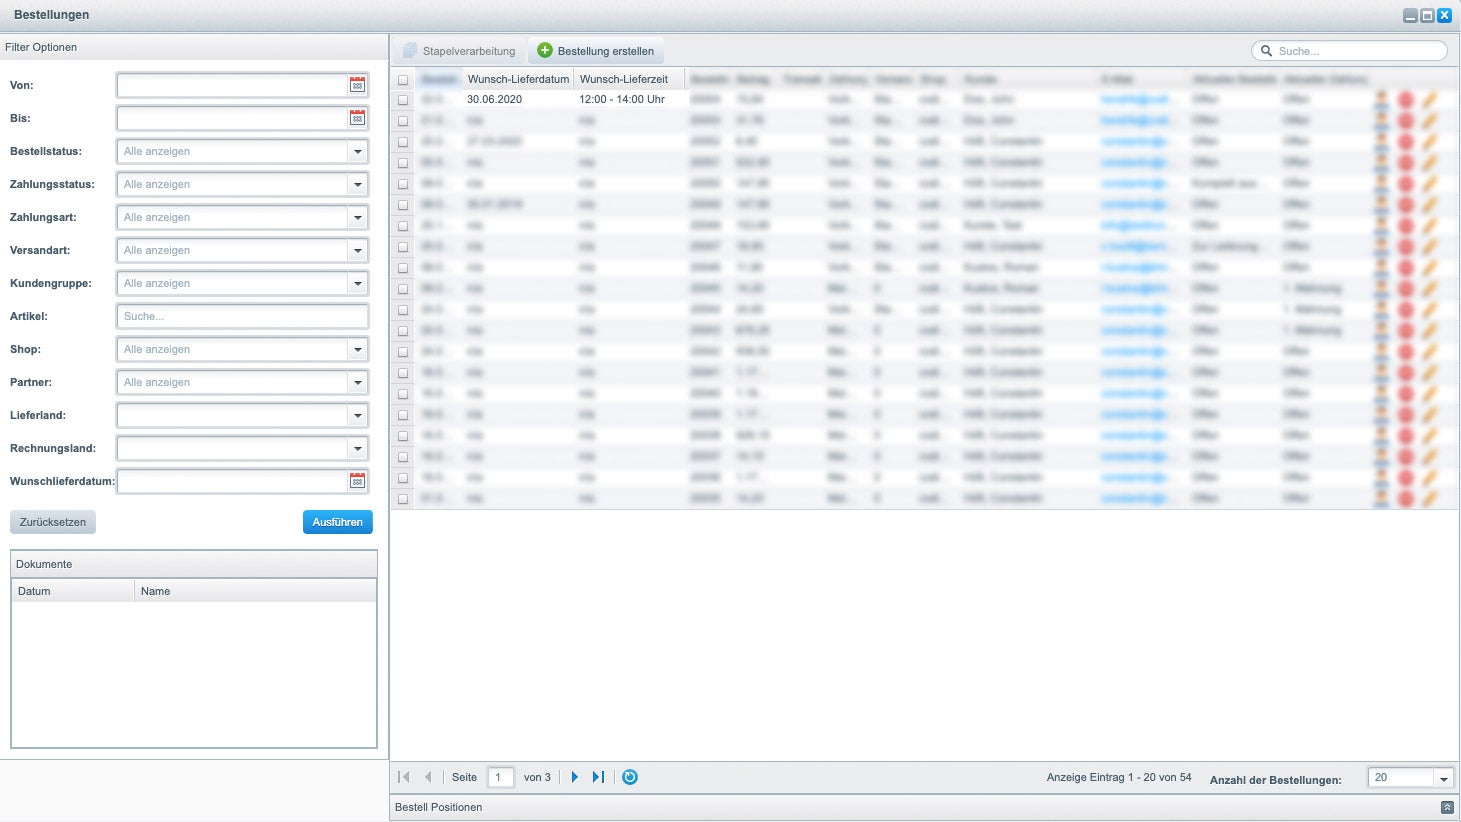Focus the Wunschlieferdatum date field

click(232, 481)
